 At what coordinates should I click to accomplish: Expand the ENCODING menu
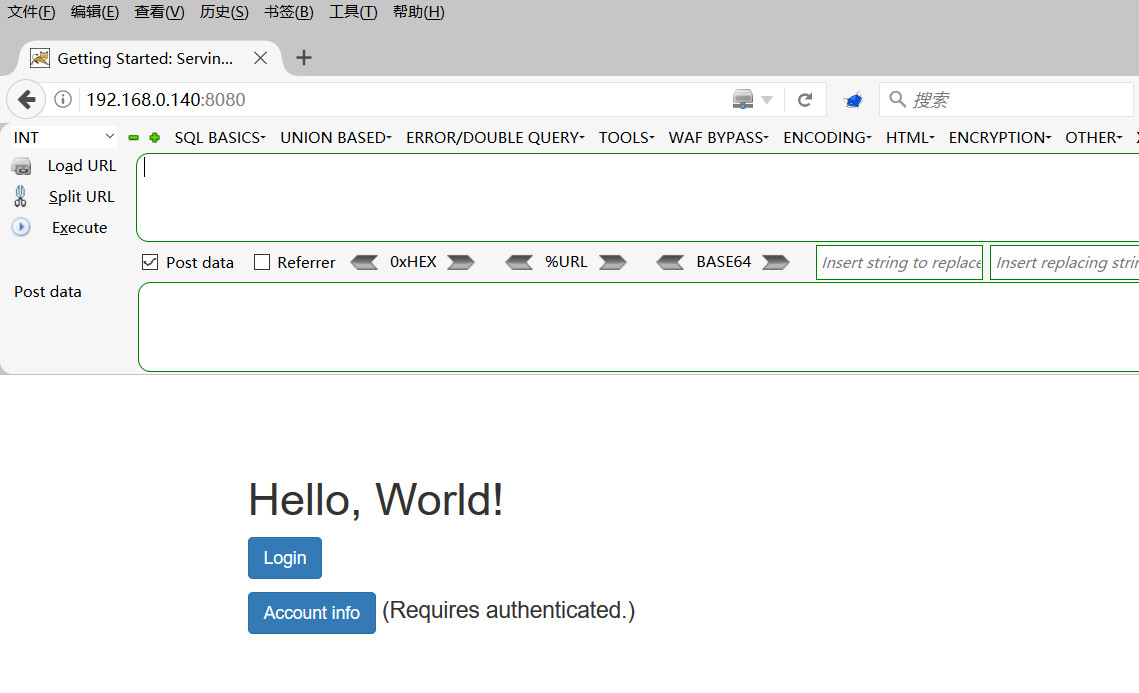coord(827,137)
